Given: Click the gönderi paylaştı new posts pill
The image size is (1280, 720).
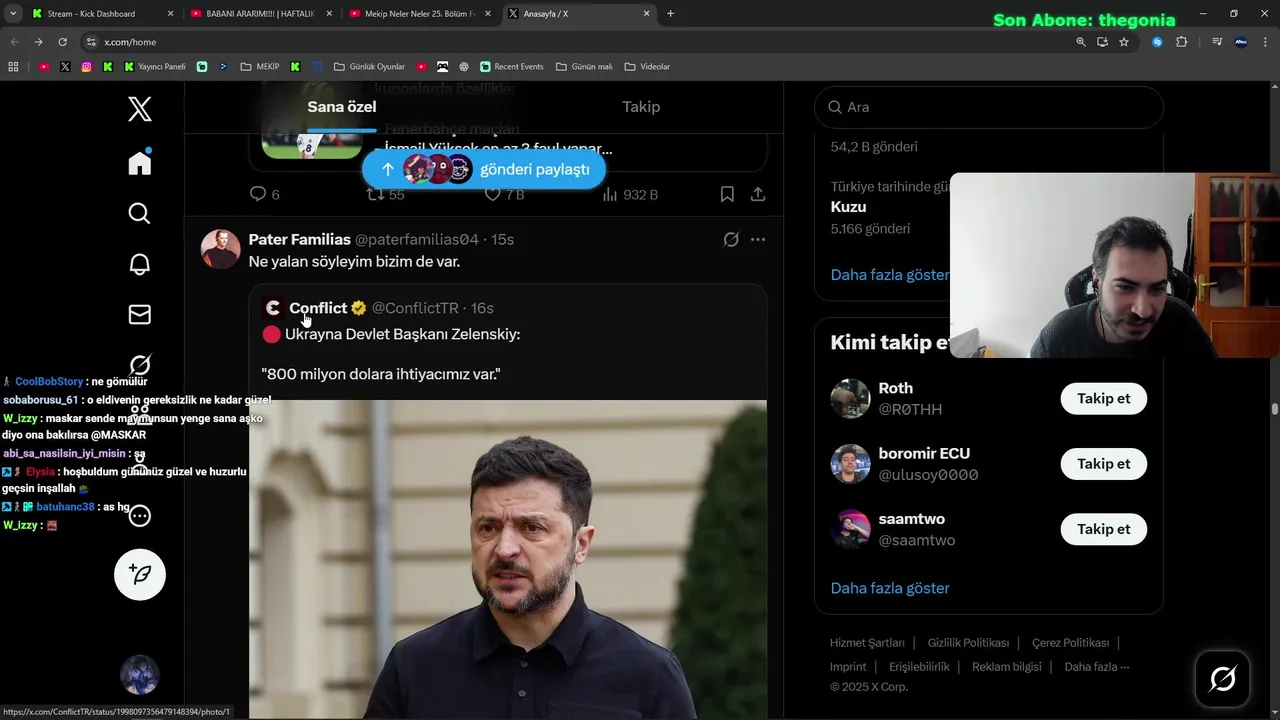Looking at the screenshot, I should tap(484, 169).
